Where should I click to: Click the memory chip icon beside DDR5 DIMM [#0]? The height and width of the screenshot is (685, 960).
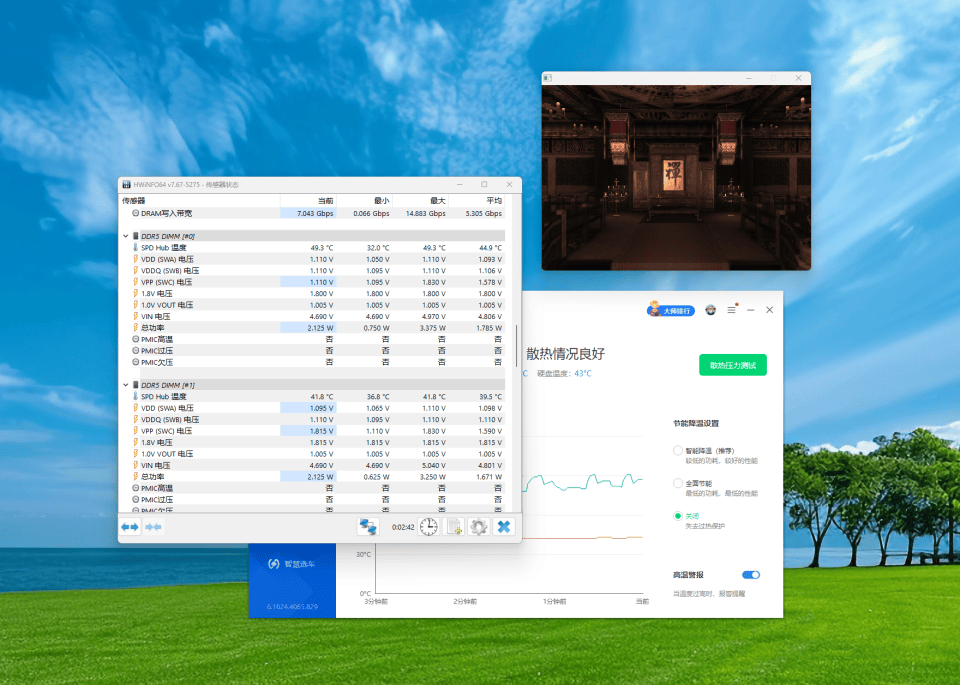135,236
